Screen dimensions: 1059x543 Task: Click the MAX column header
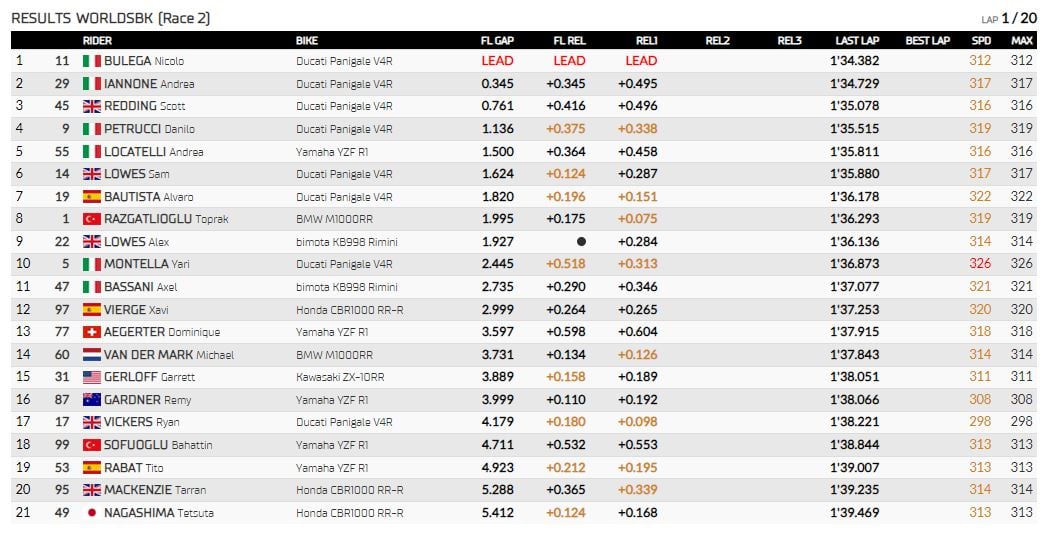[1022, 41]
